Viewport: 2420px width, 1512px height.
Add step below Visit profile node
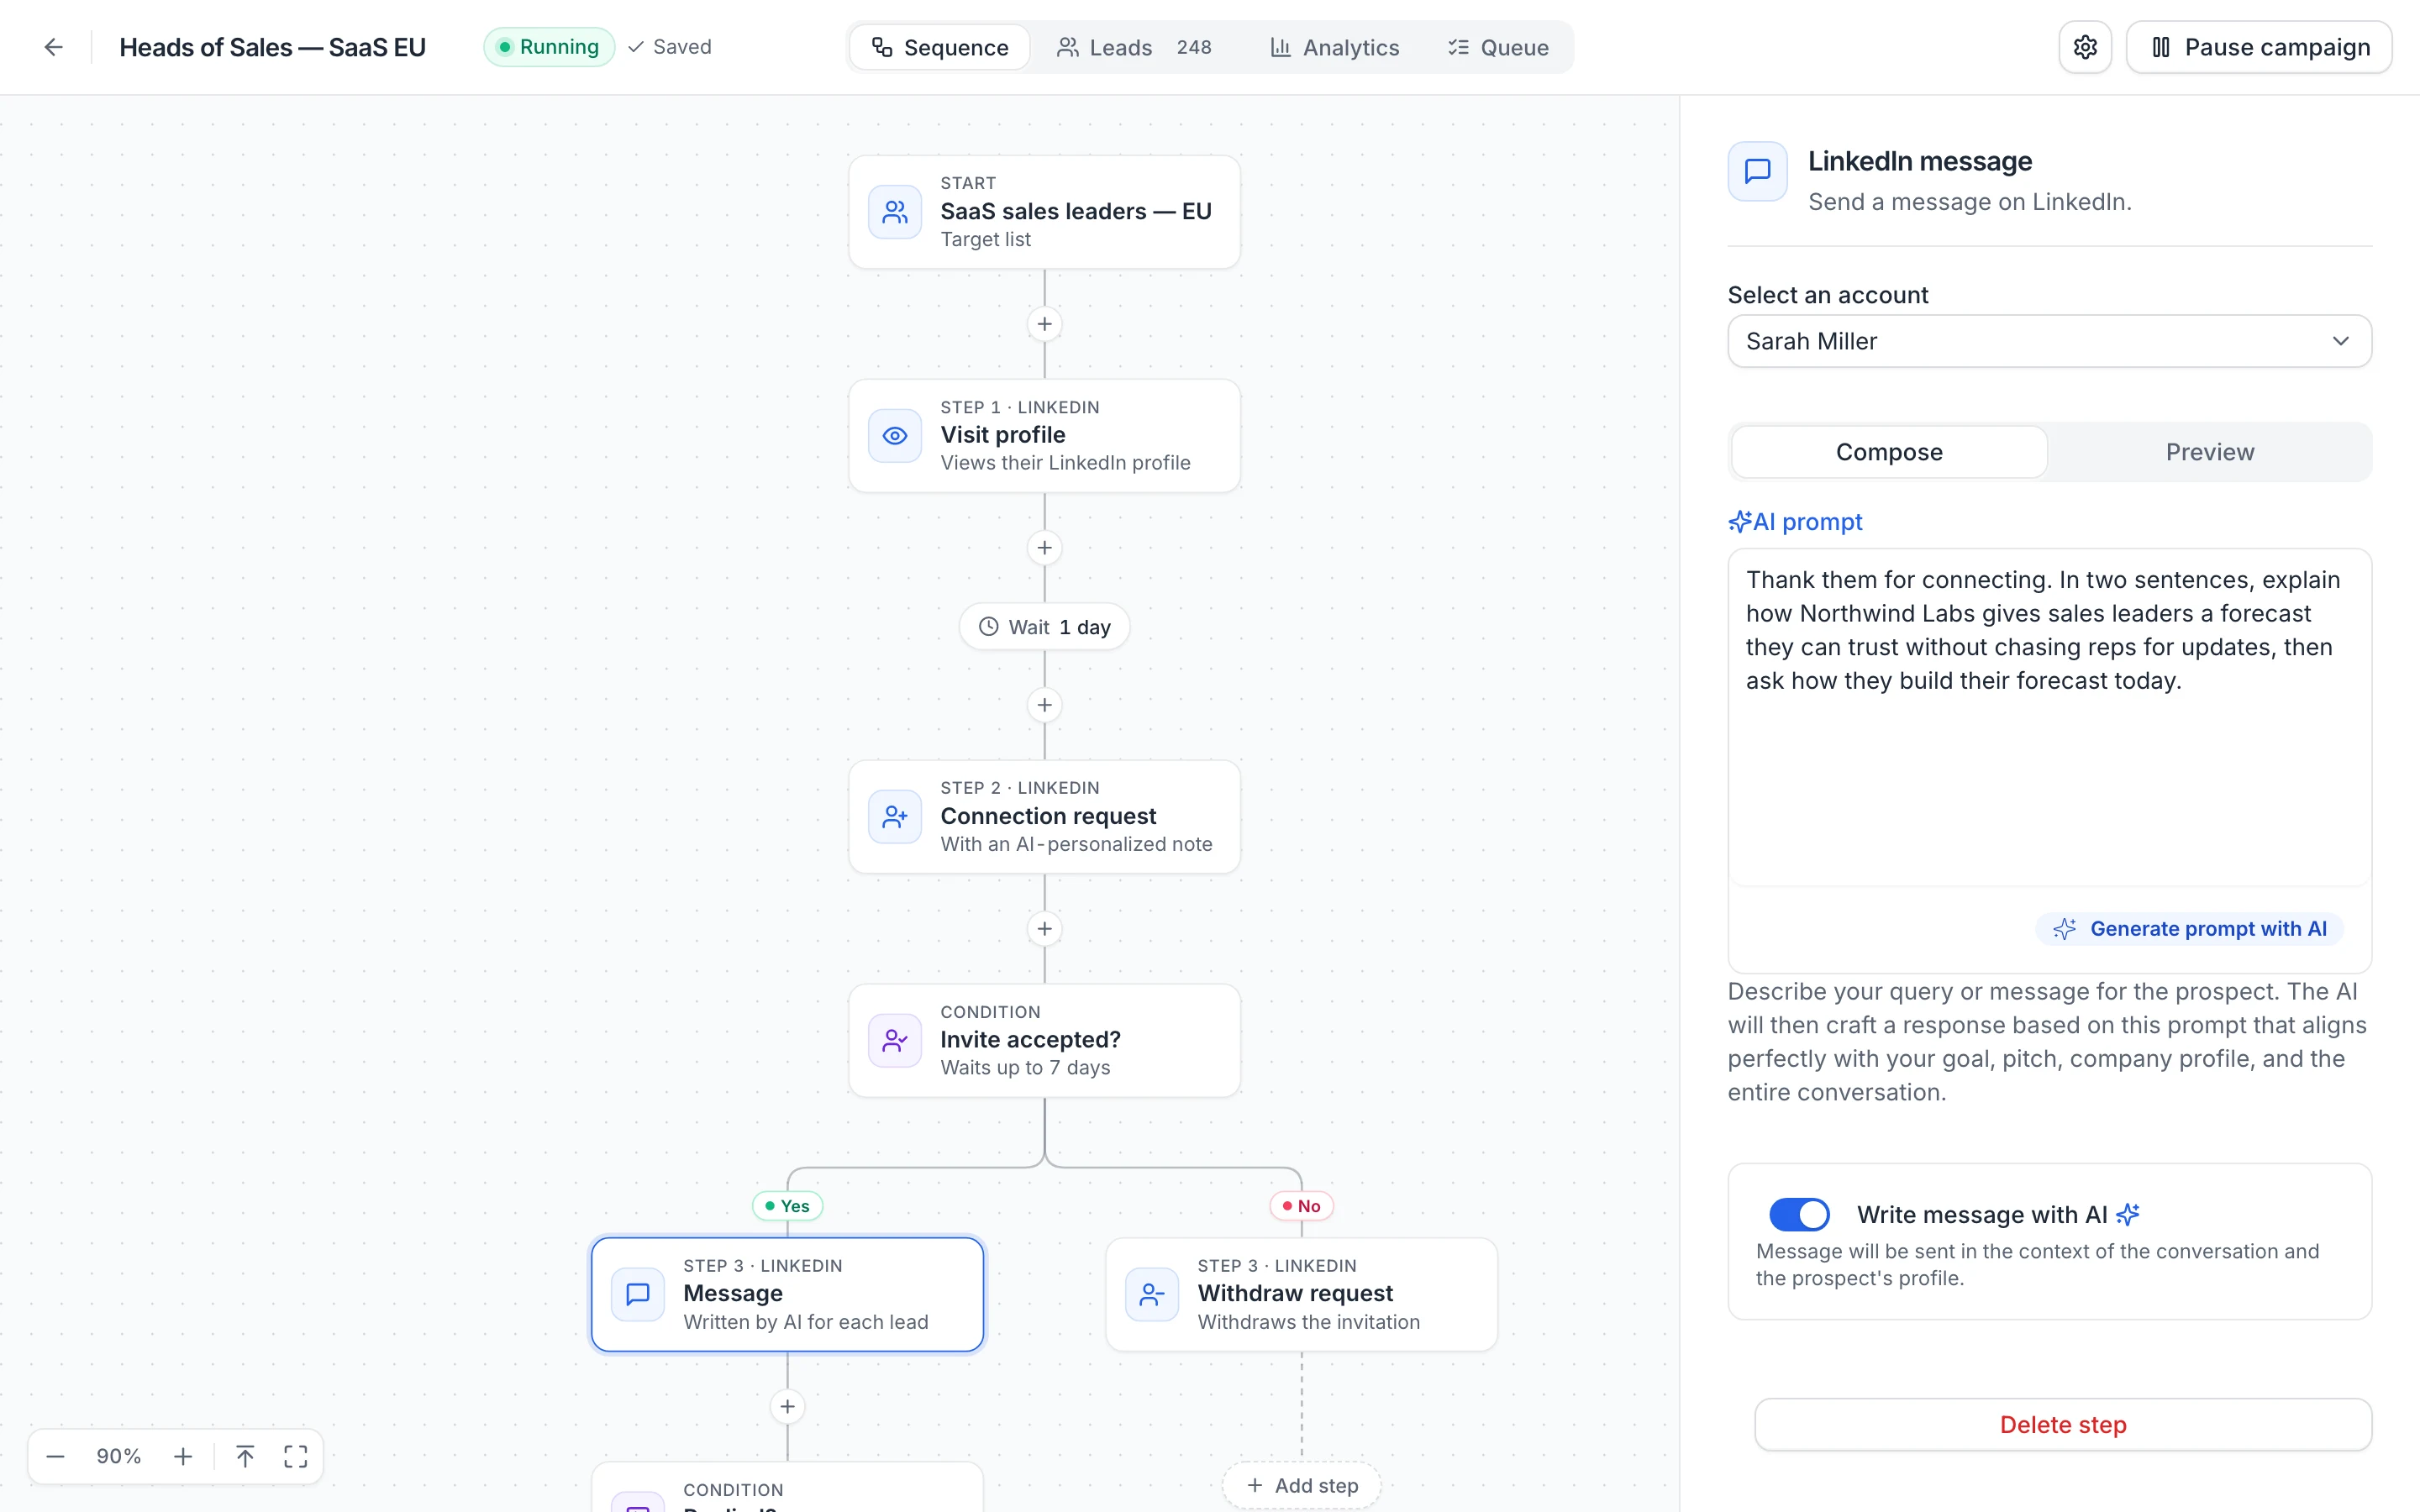(x=1044, y=548)
